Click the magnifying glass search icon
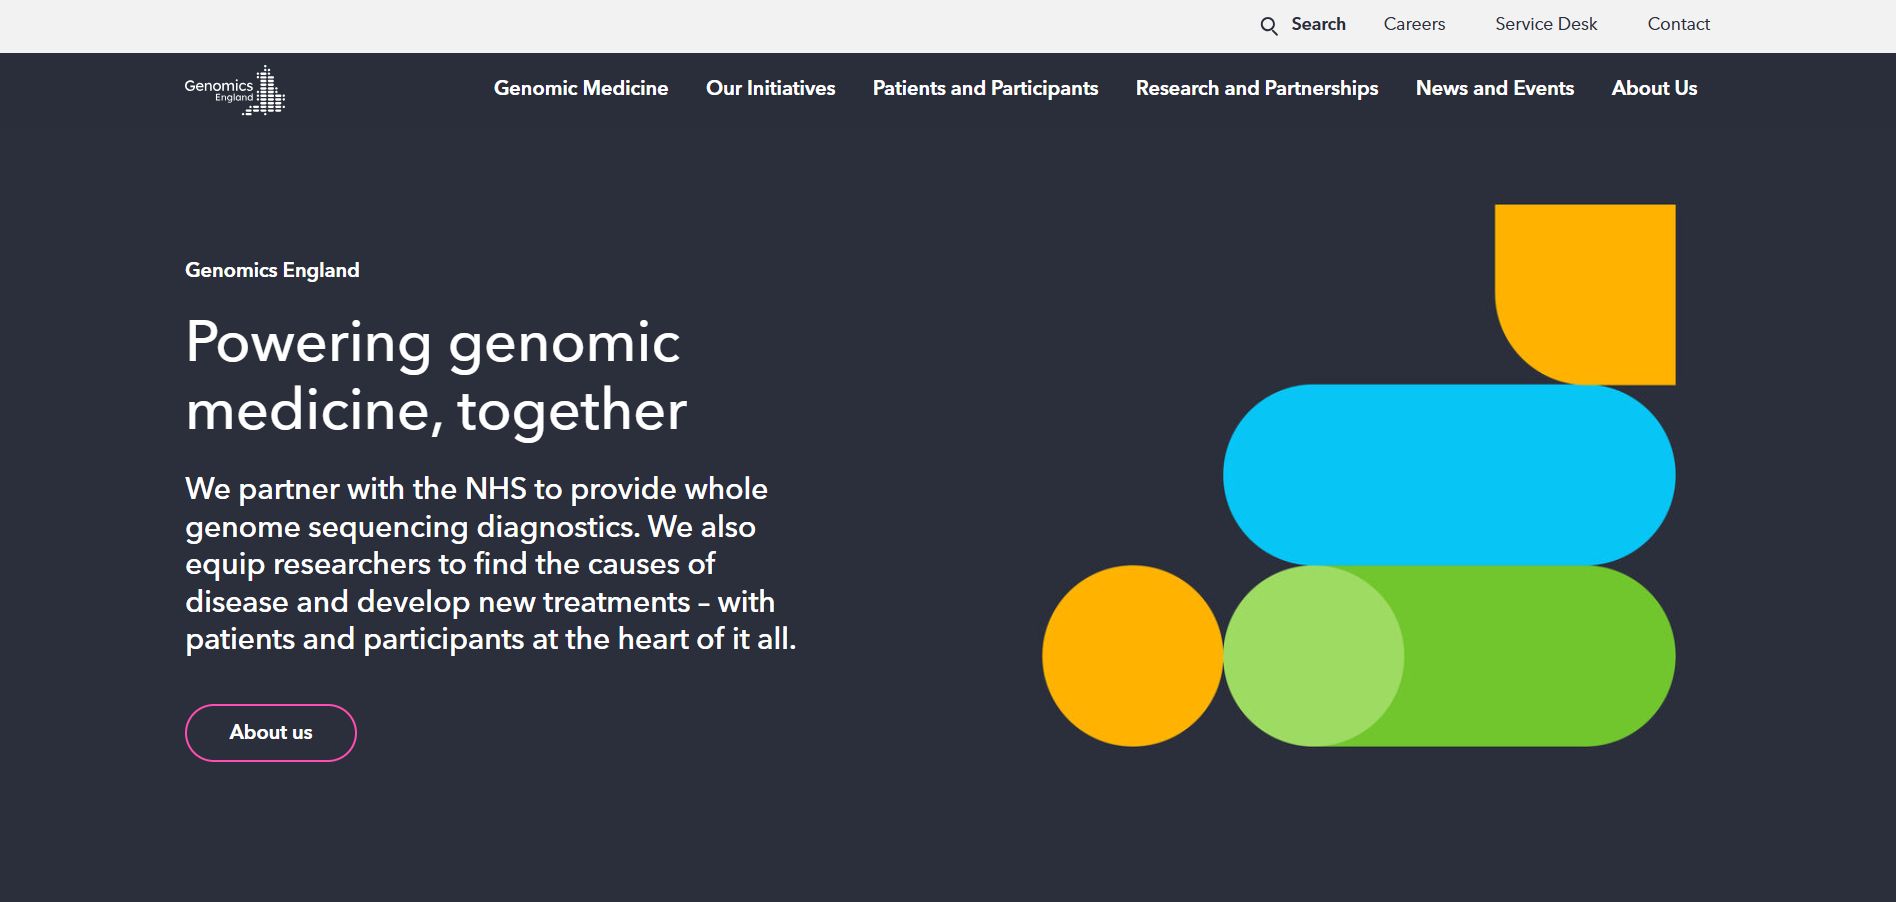Viewport: 1896px width, 902px height. pyautogui.click(x=1268, y=25)
